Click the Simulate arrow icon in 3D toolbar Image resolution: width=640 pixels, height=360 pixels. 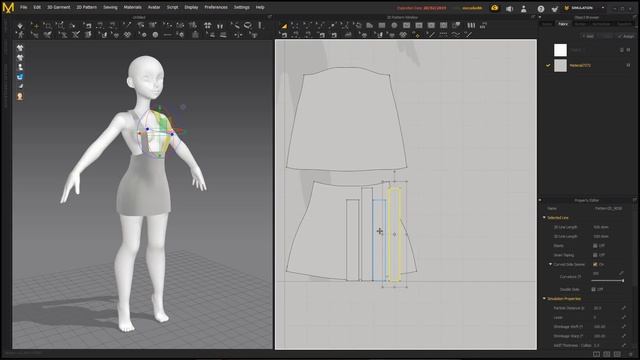tap(20, 26)
